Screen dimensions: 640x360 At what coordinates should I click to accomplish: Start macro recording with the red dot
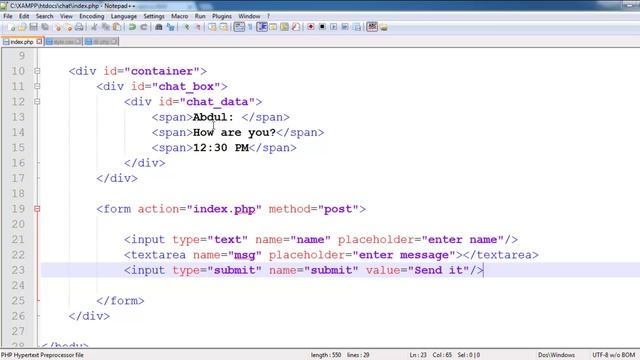coord(311,27)
